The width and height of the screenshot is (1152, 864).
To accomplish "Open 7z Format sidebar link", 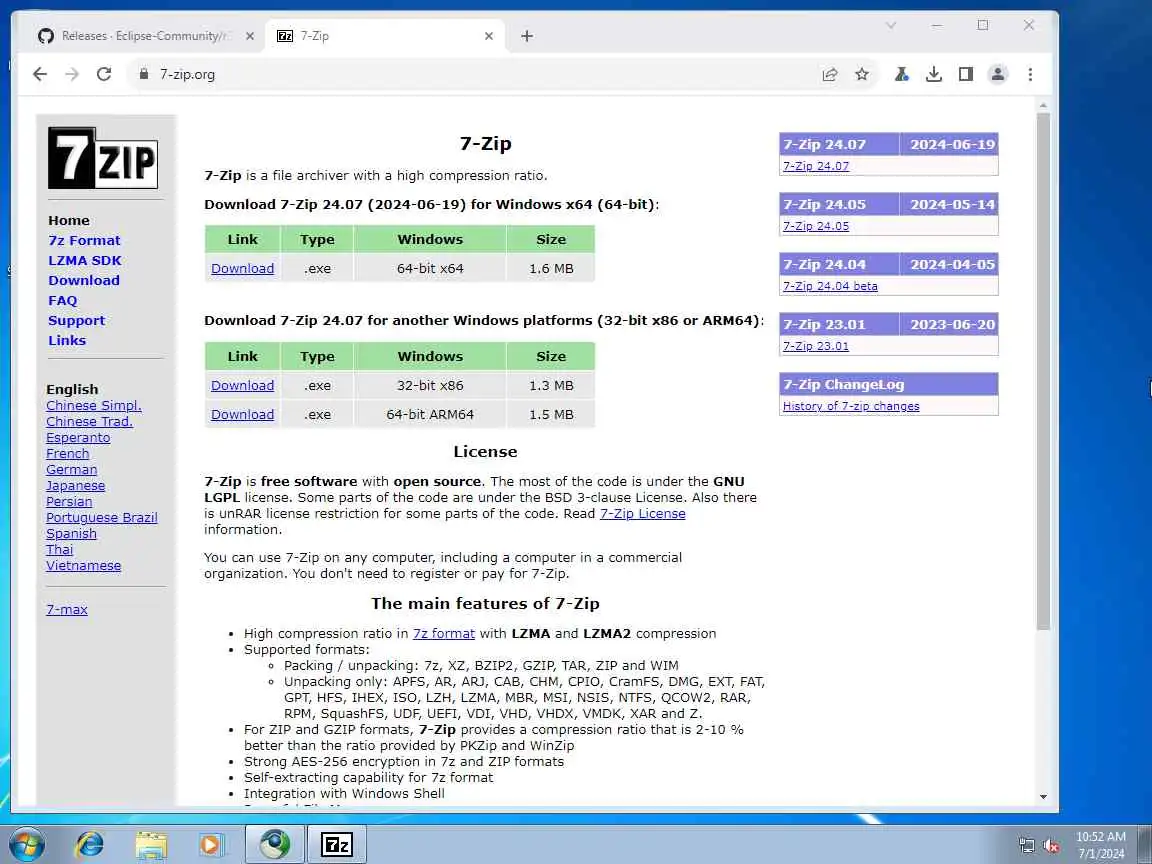I will click(x=84, y=240).
